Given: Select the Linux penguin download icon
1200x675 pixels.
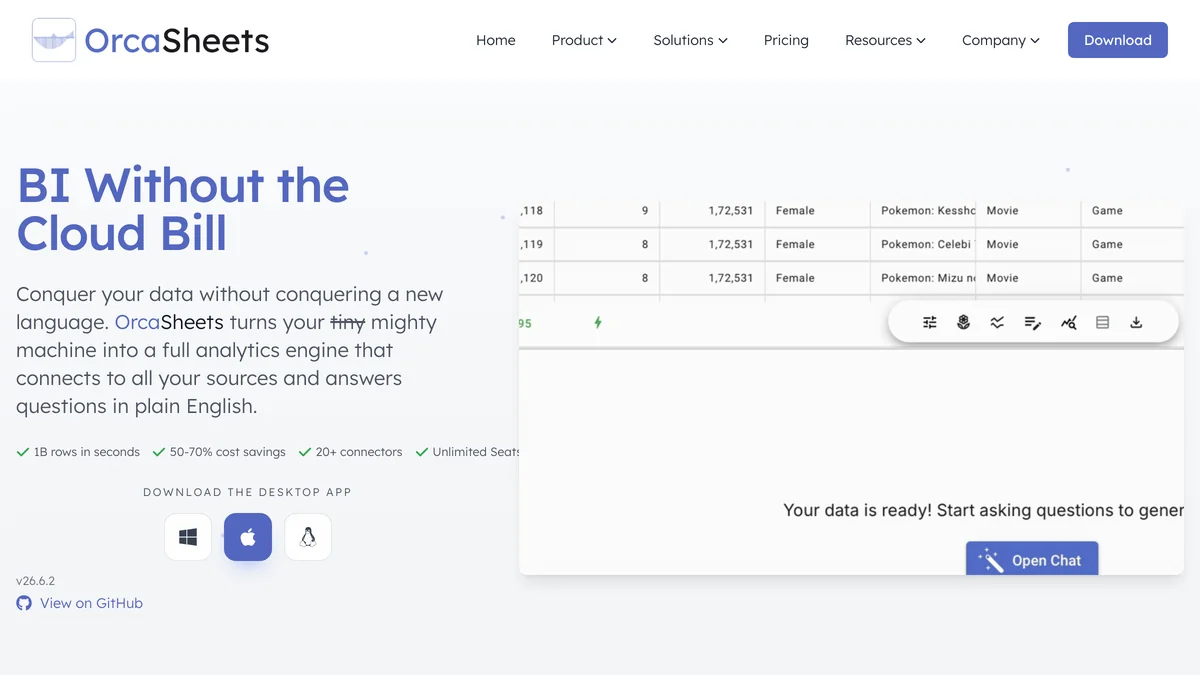Looking at the screenshot, I should point(308,537).
